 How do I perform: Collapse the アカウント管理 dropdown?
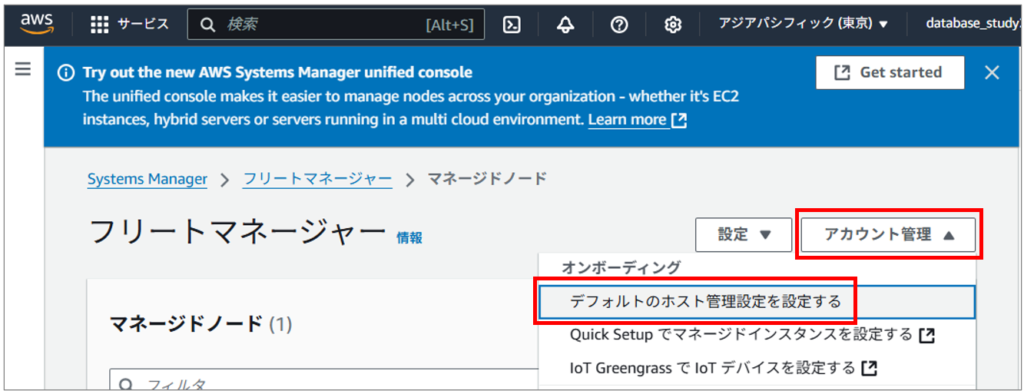tap(889, 235)
